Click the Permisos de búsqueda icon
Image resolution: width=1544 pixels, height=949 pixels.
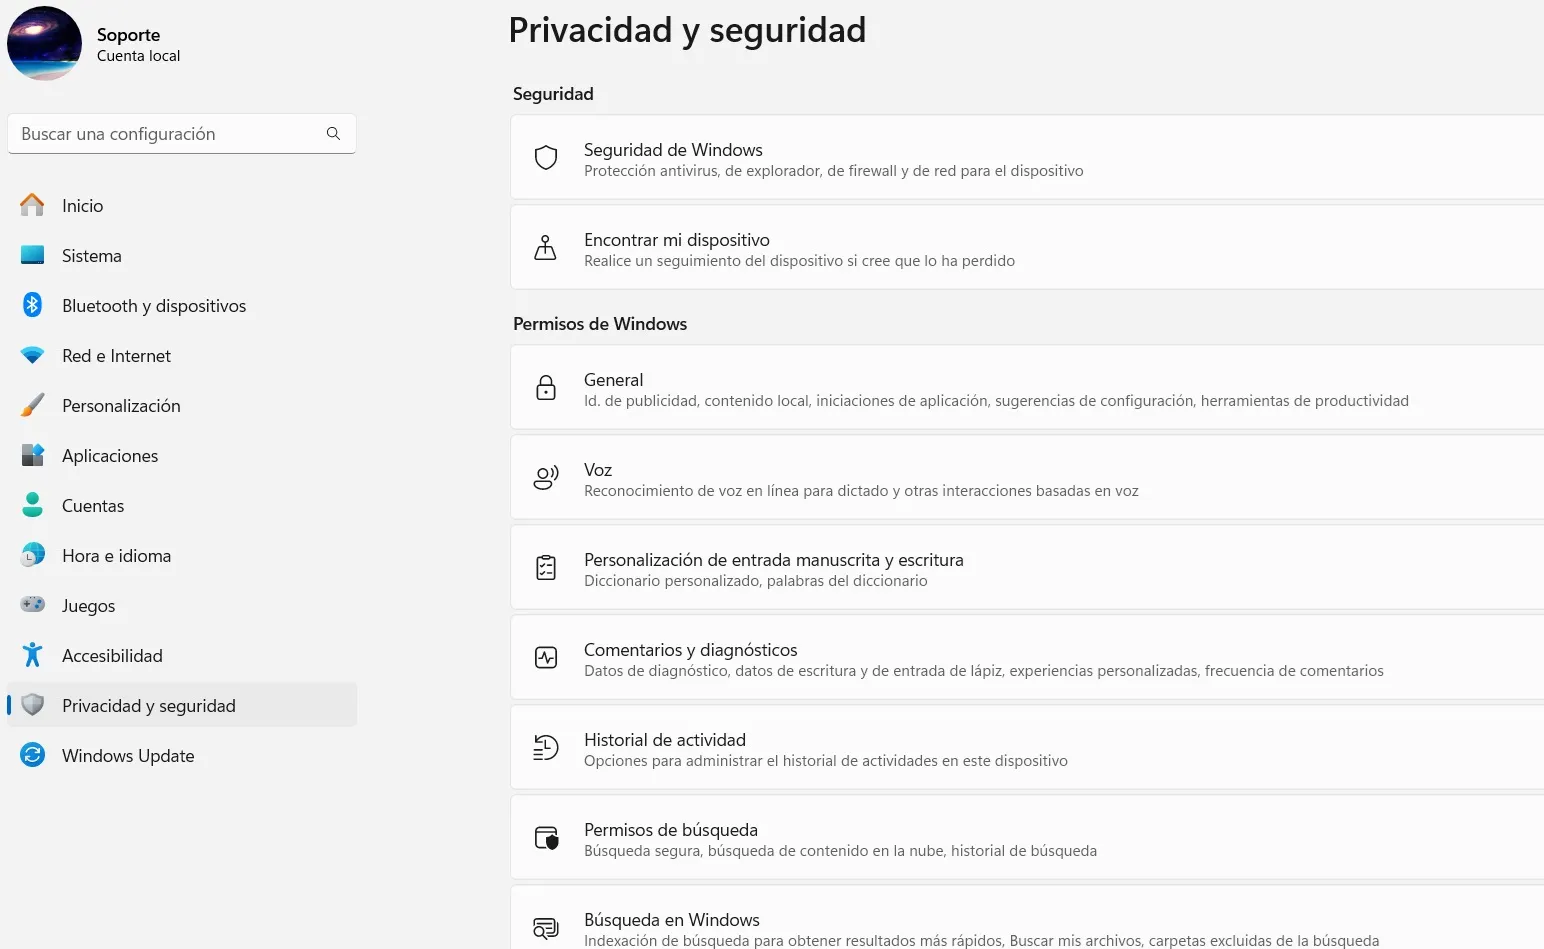coord(546,838)
